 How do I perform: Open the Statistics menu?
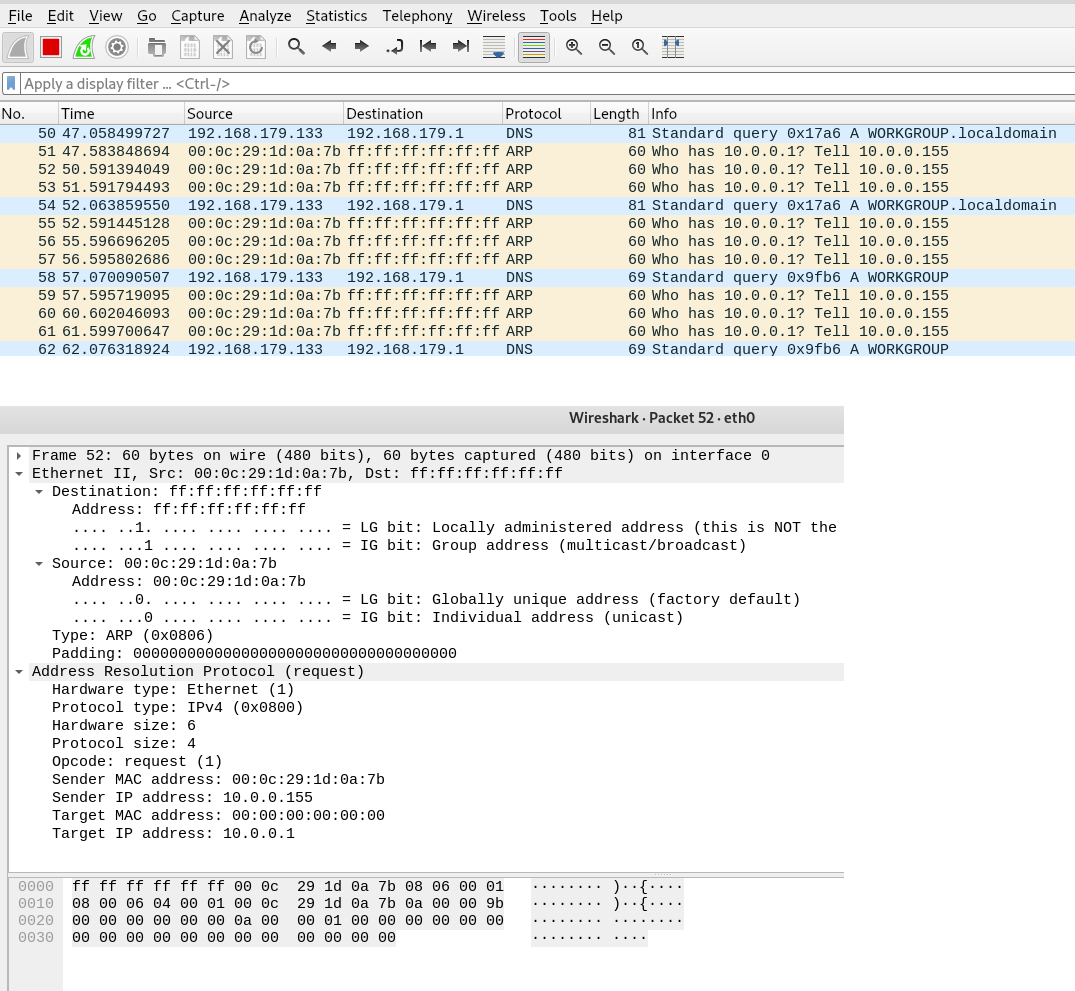[336, 16]
